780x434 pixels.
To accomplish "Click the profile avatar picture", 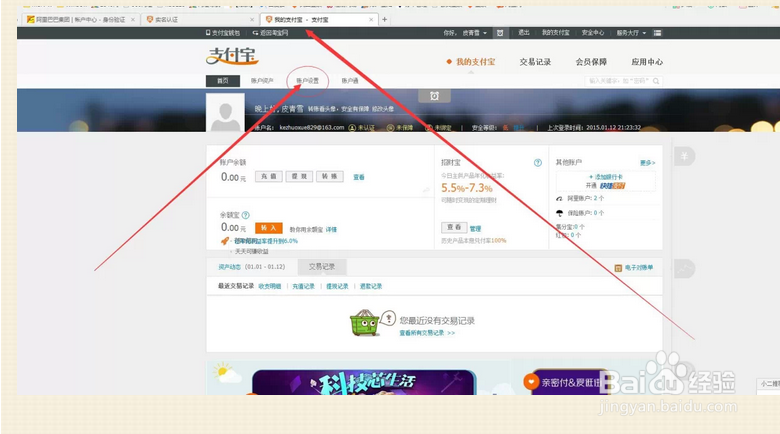I will [x=225, y=112].
